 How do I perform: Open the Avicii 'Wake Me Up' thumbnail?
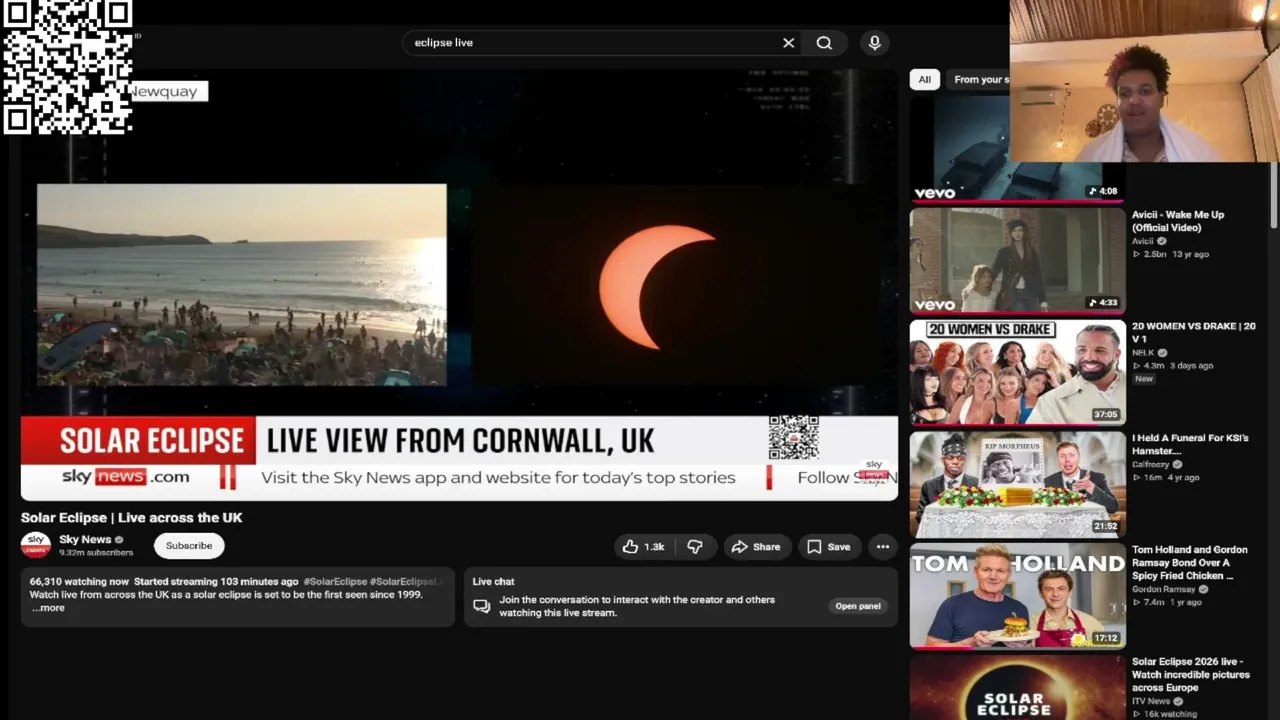(x=1017, y=260)
